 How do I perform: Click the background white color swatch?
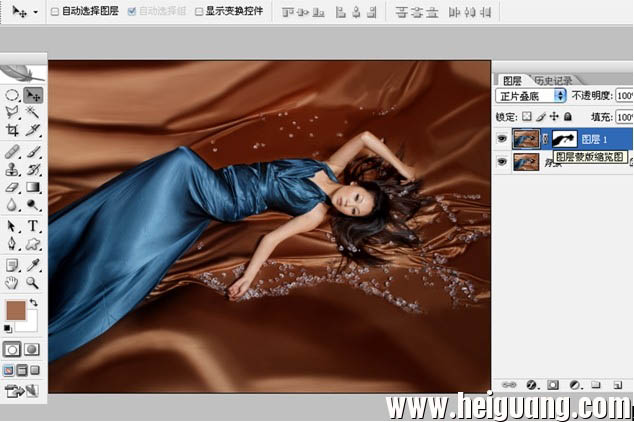29,323
